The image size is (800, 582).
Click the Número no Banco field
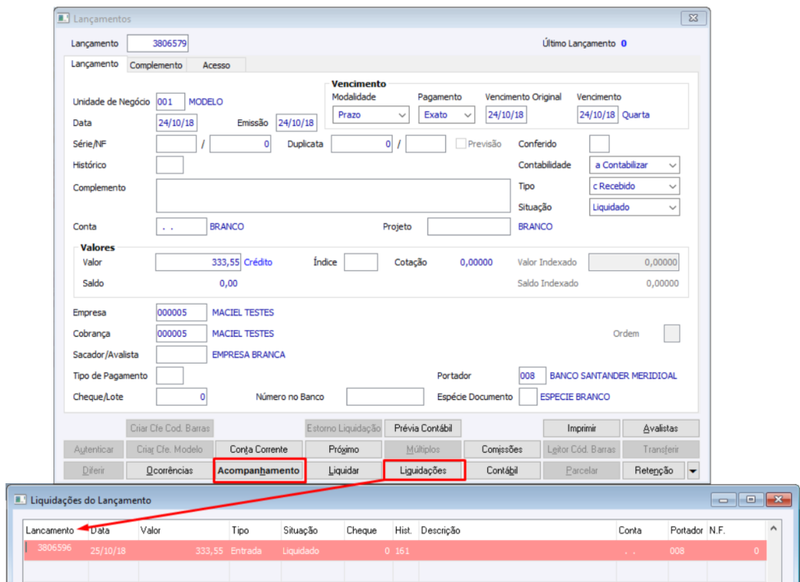click(x=385, y=397)
